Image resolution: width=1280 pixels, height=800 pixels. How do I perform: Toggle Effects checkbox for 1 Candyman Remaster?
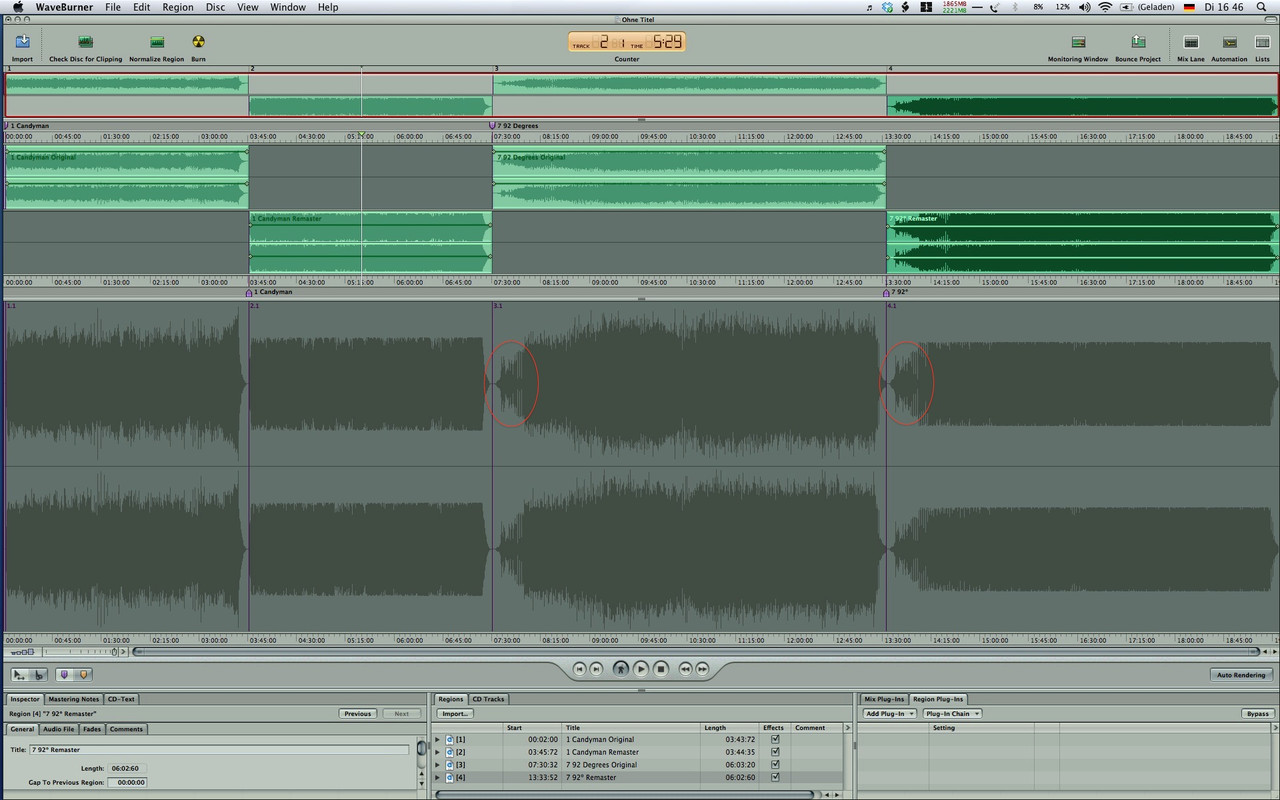(775, 752)
